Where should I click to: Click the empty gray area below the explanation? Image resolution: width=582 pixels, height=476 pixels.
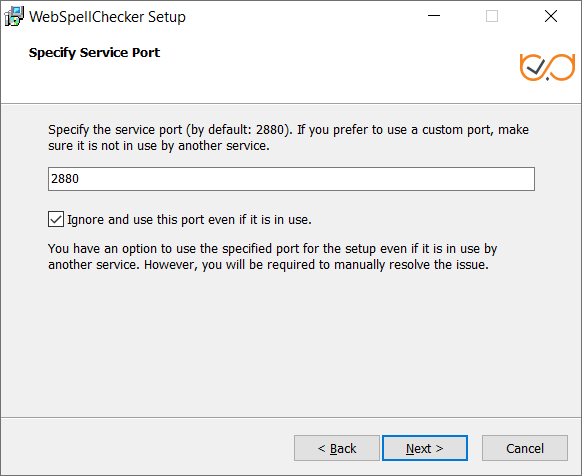(291, 343)
